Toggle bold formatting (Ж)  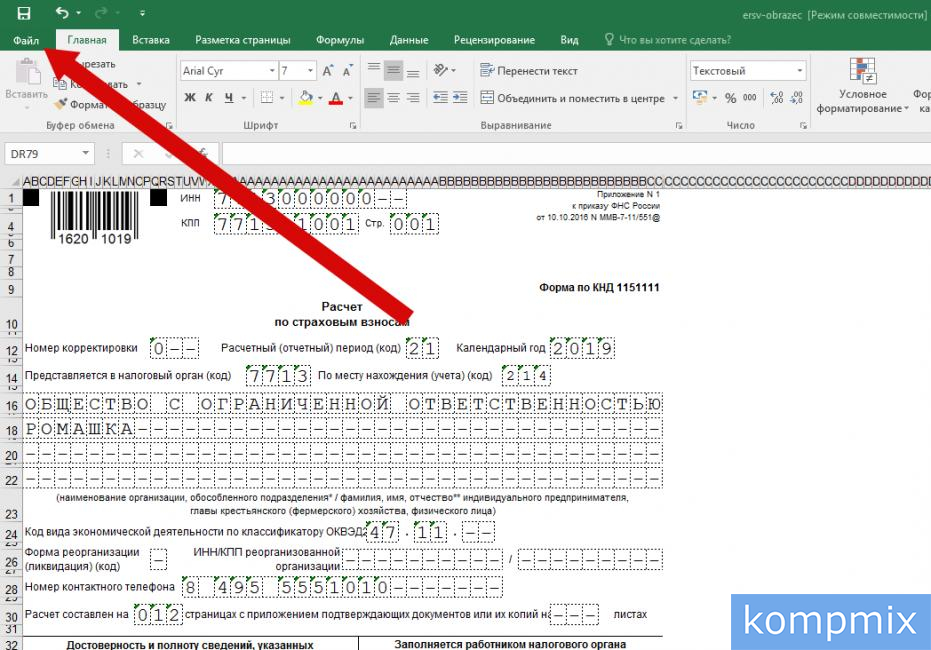(x=190, y=97)
